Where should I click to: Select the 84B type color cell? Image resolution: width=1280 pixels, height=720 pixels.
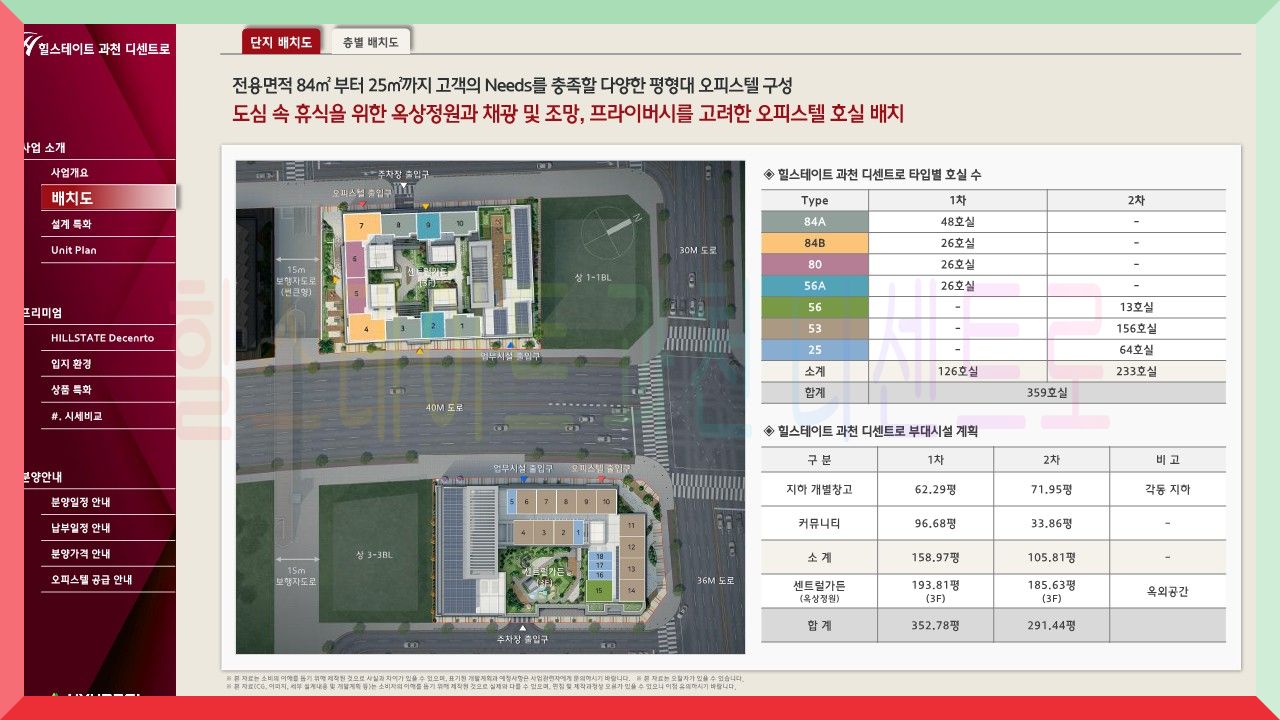814,243
